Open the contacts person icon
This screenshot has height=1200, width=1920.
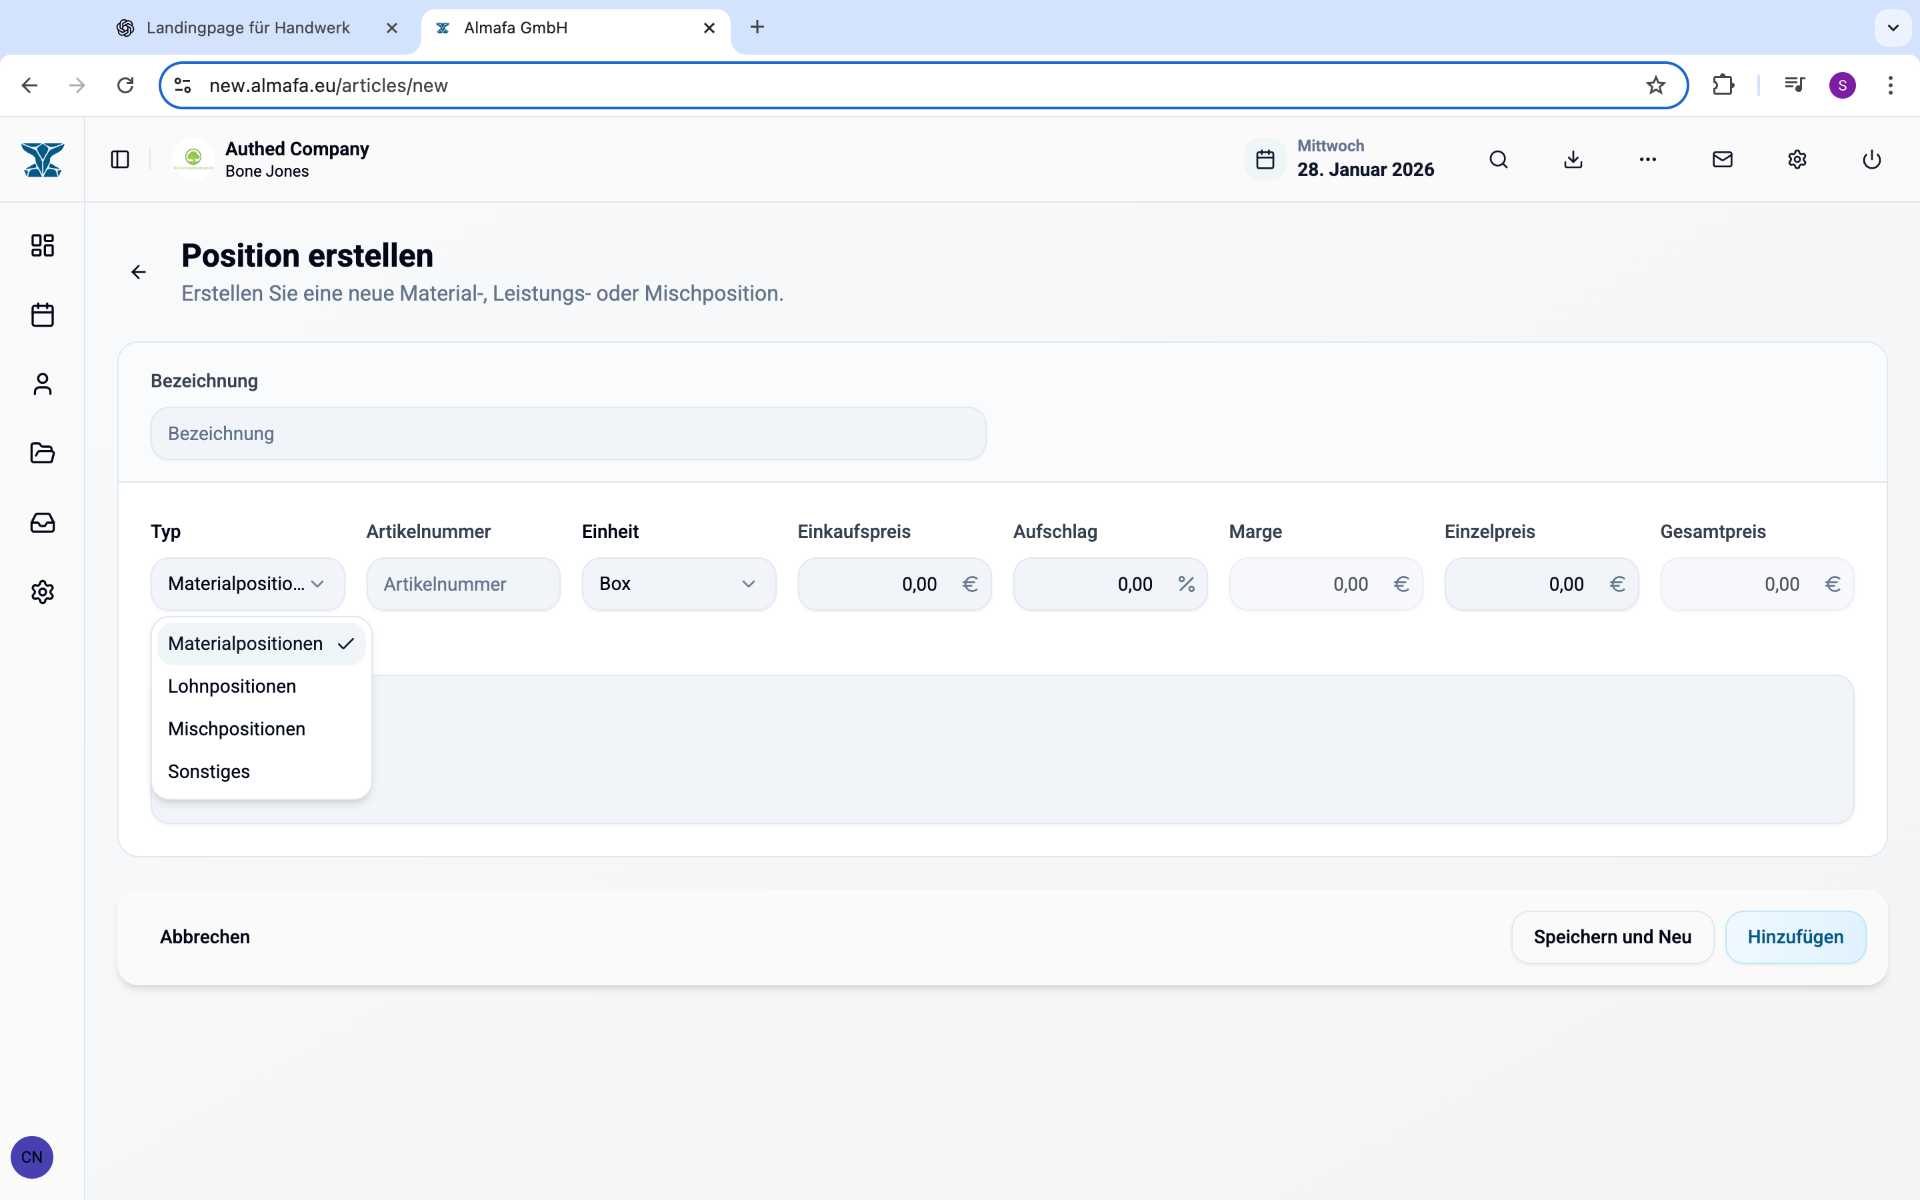[x=42, y=384]
